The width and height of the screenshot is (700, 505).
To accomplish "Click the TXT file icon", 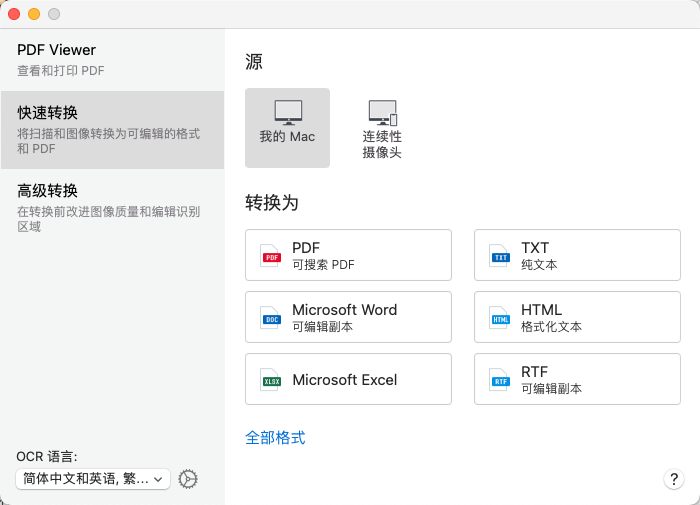I will [500, 256].
